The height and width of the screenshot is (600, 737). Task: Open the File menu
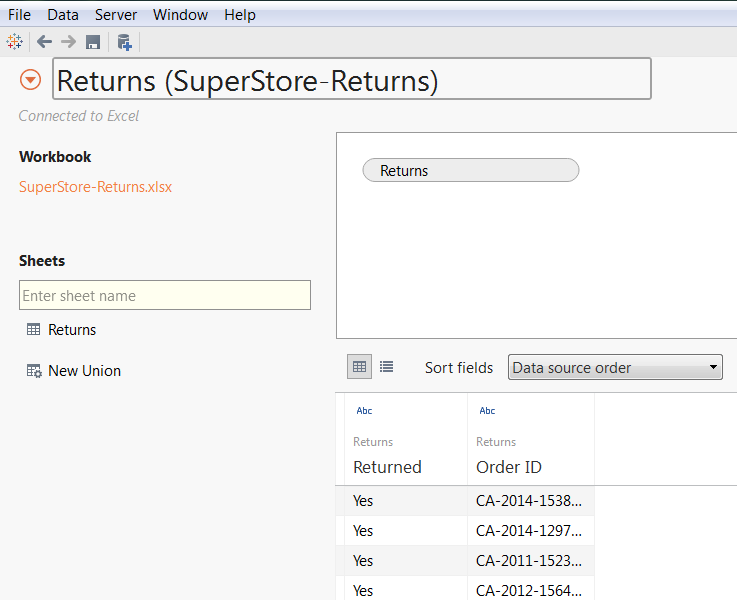[19, 15]
